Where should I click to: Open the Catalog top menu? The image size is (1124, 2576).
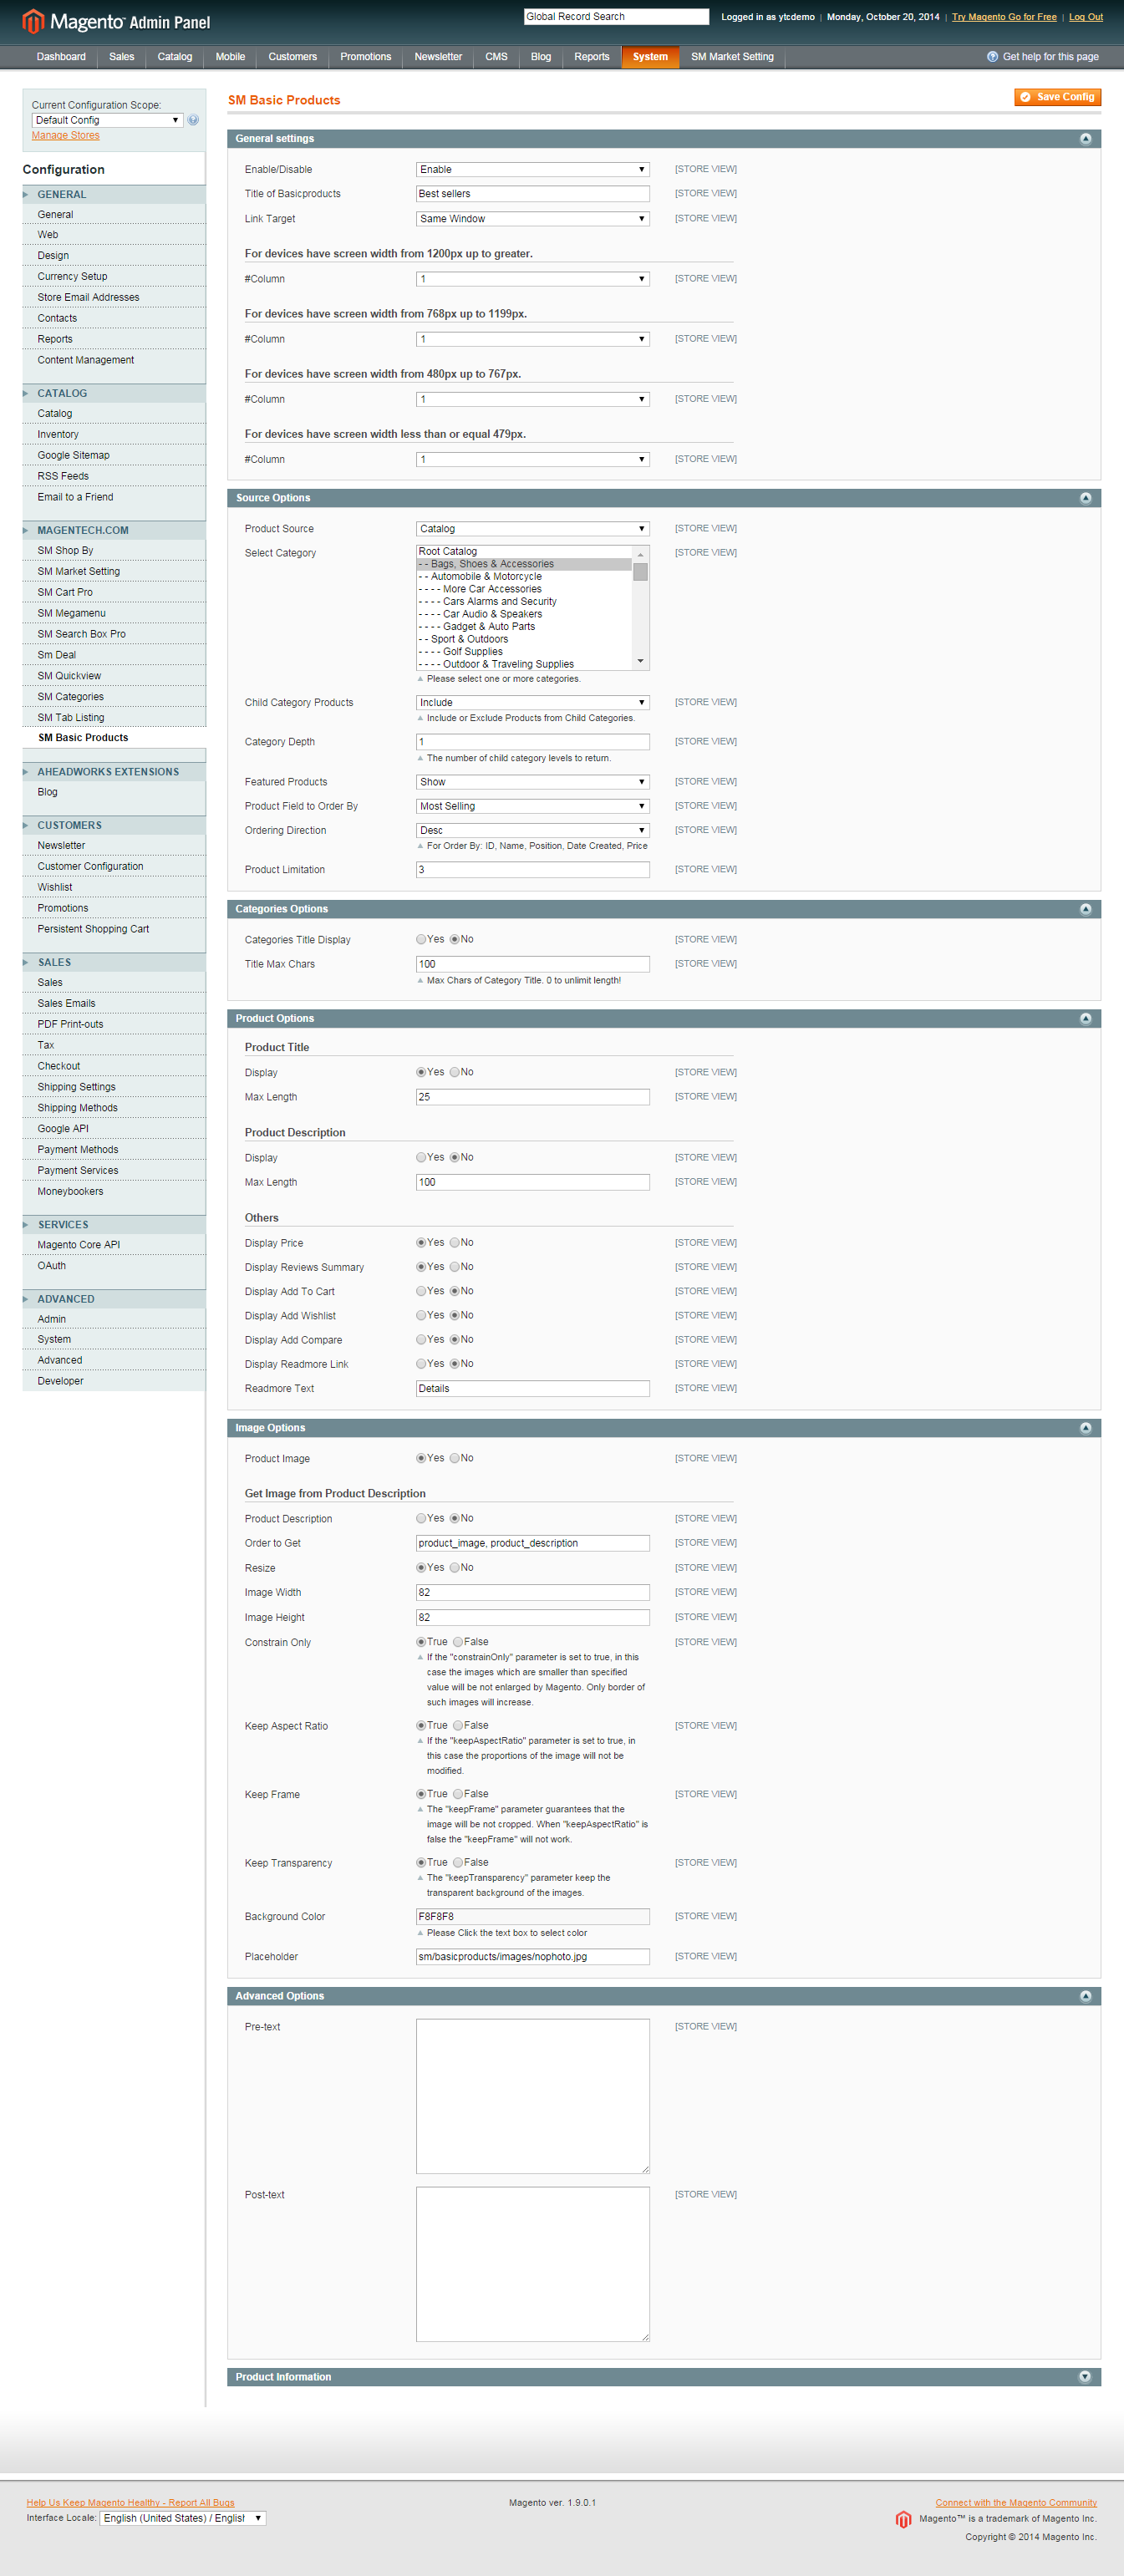[x=174, y=57]
